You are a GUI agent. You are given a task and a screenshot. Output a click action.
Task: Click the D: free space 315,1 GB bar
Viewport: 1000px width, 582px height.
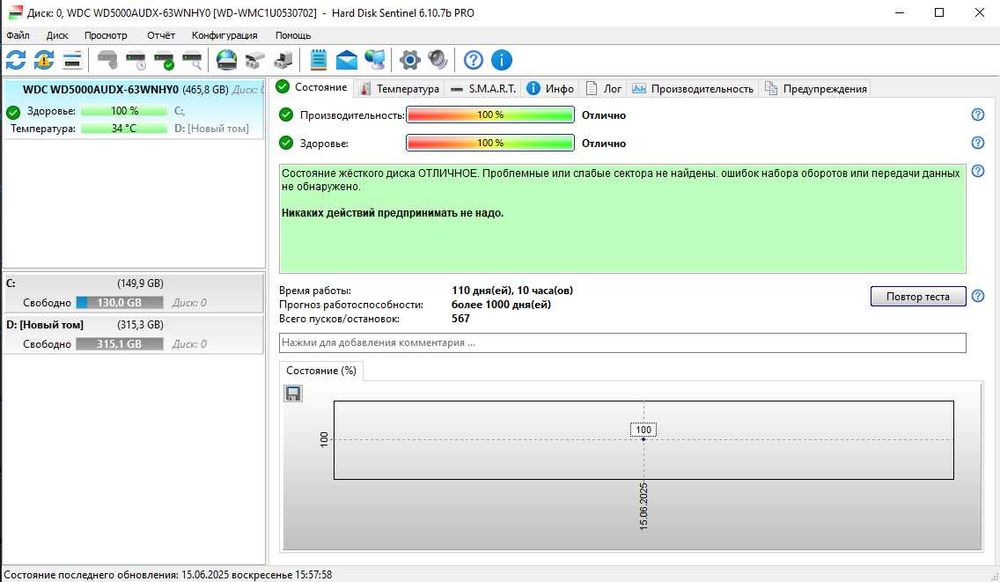(119, 344)
